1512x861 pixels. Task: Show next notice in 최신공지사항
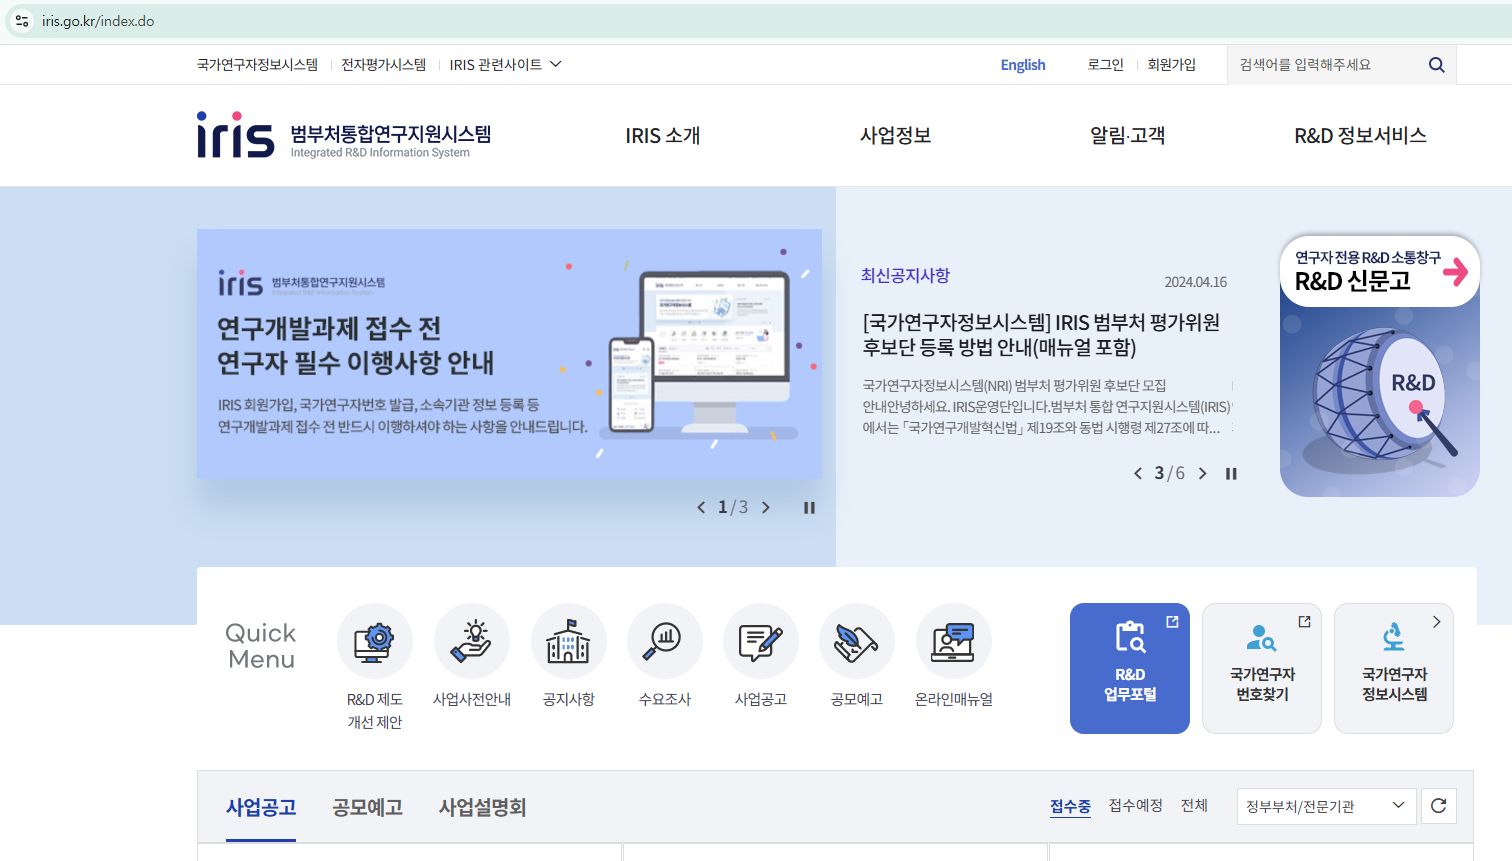1203,474
